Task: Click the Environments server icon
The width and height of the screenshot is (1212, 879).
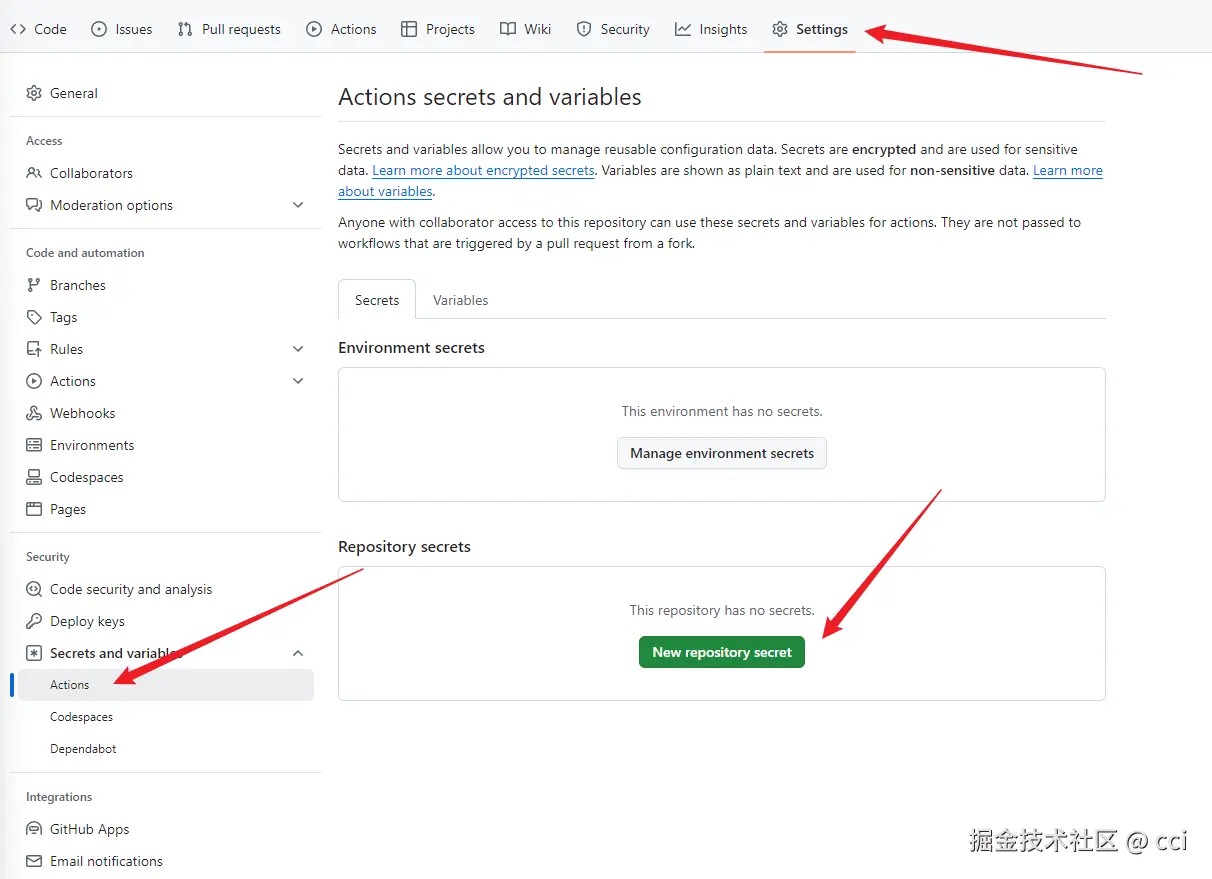Action: [34, 445]
